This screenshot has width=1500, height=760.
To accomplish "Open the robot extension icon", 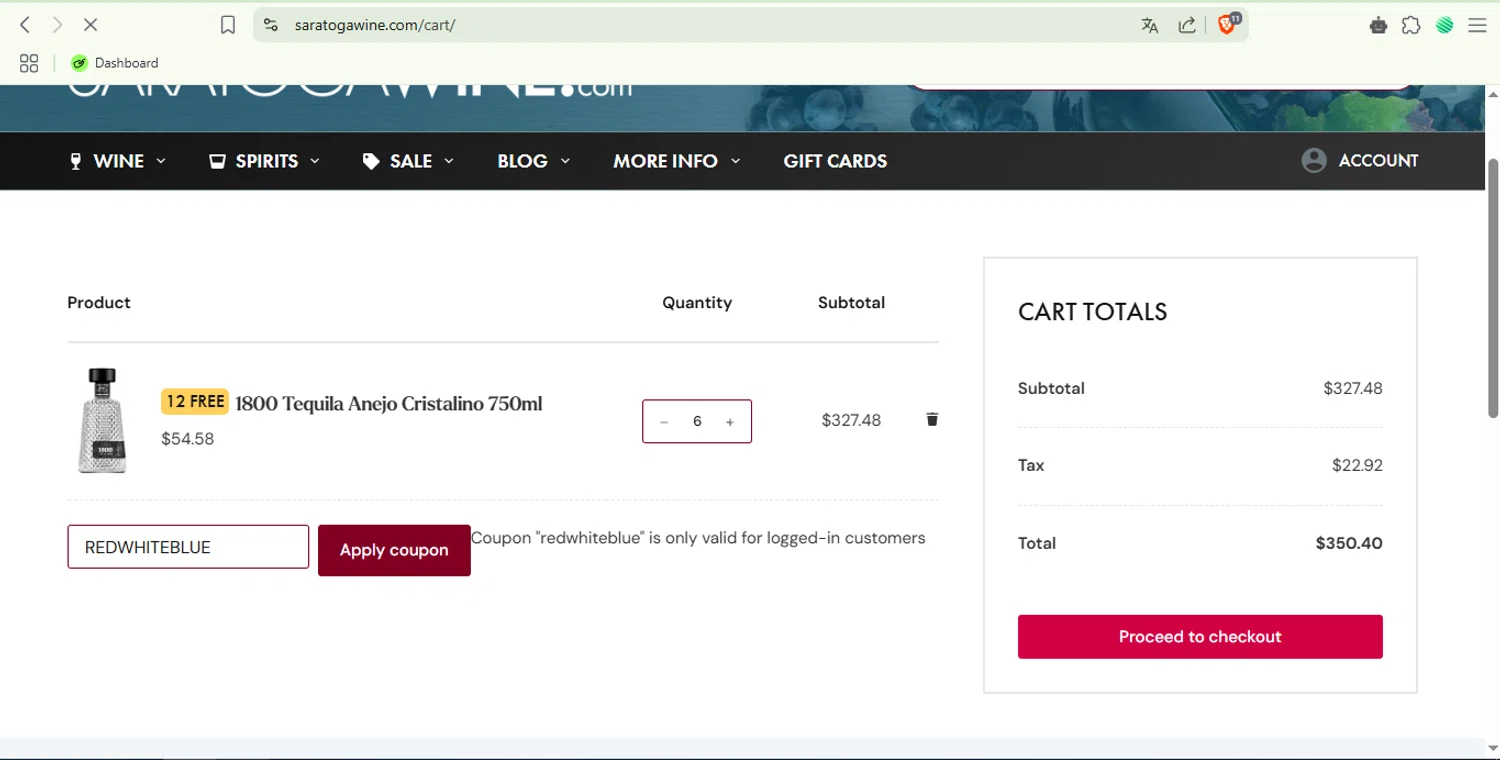I will pos(1378,25).
